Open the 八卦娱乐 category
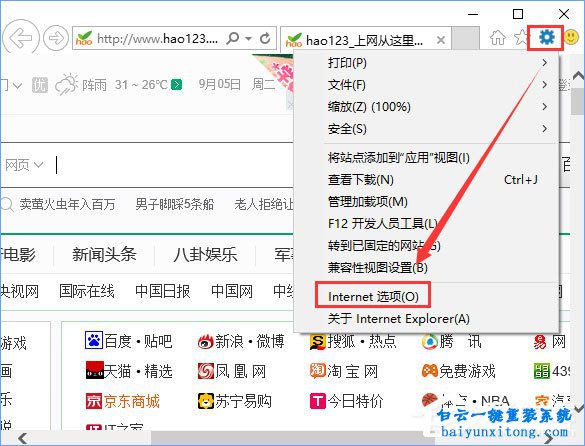The width and height of the screenshot is (585, 446). [x=205, y=255]
